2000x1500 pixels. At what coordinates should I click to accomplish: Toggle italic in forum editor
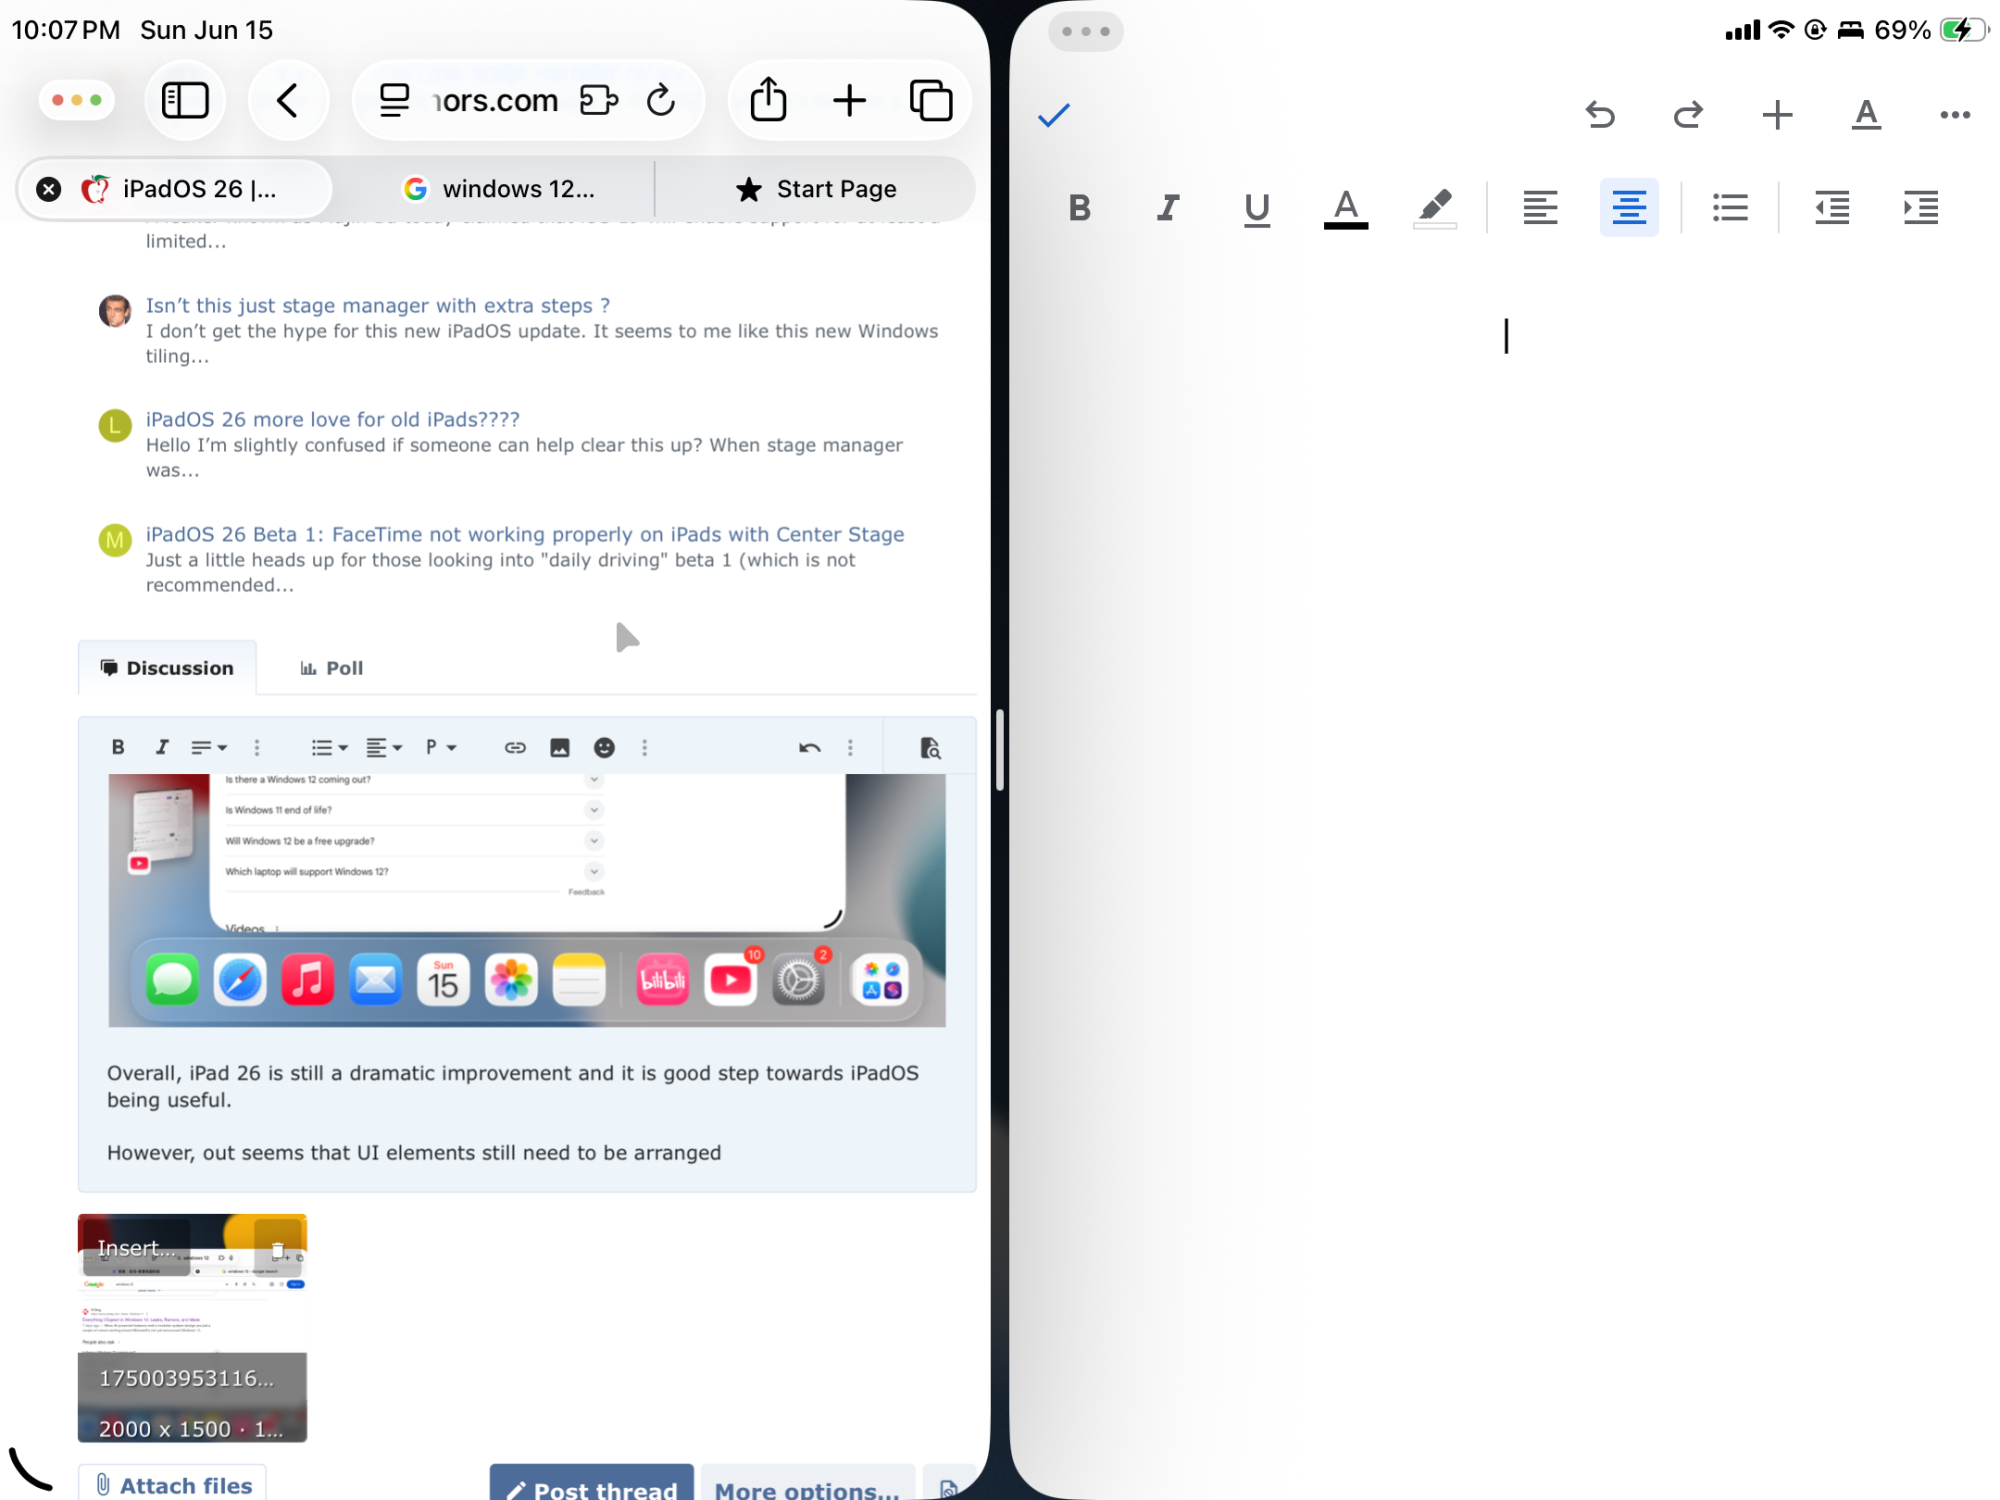(x=162, y=747)
